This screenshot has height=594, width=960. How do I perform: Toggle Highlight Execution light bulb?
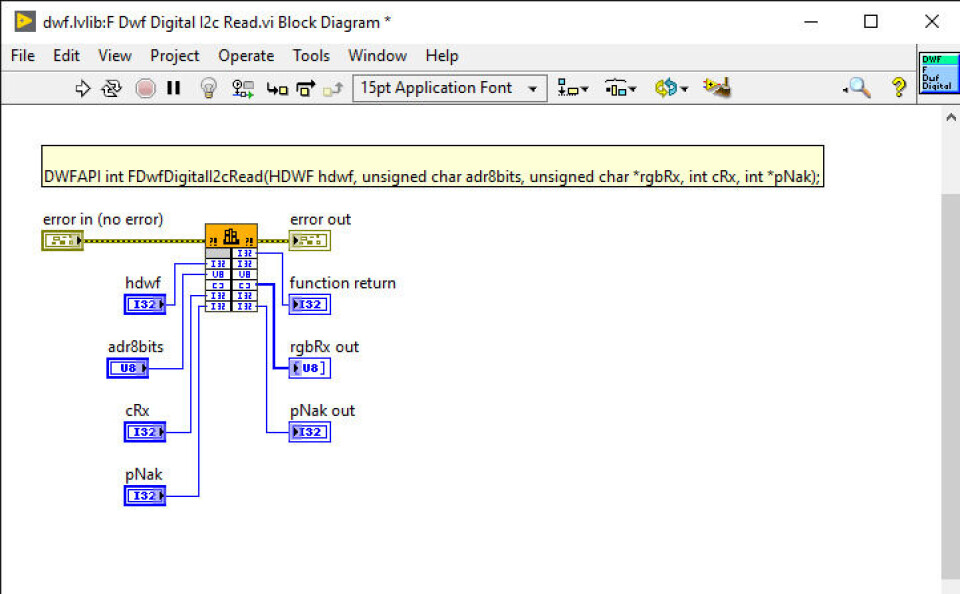pyautogui.click(x=209, y=88)
